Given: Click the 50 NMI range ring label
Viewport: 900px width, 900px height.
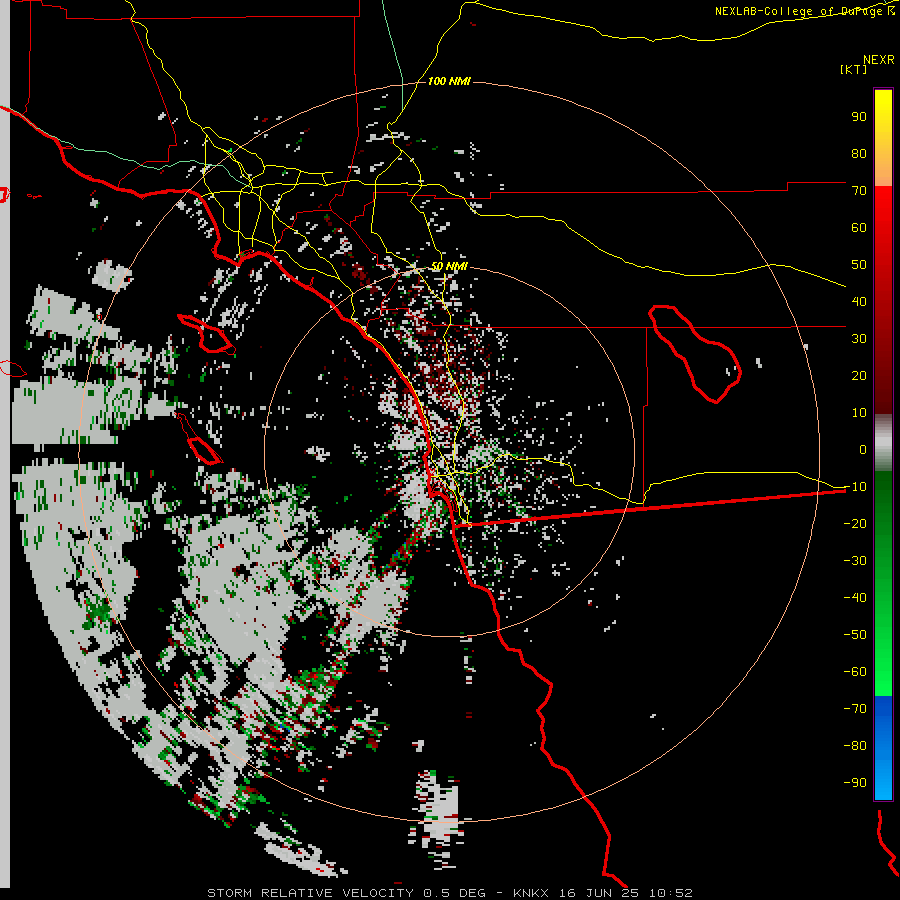Looking at the screenshot, I should coord(449,266).
